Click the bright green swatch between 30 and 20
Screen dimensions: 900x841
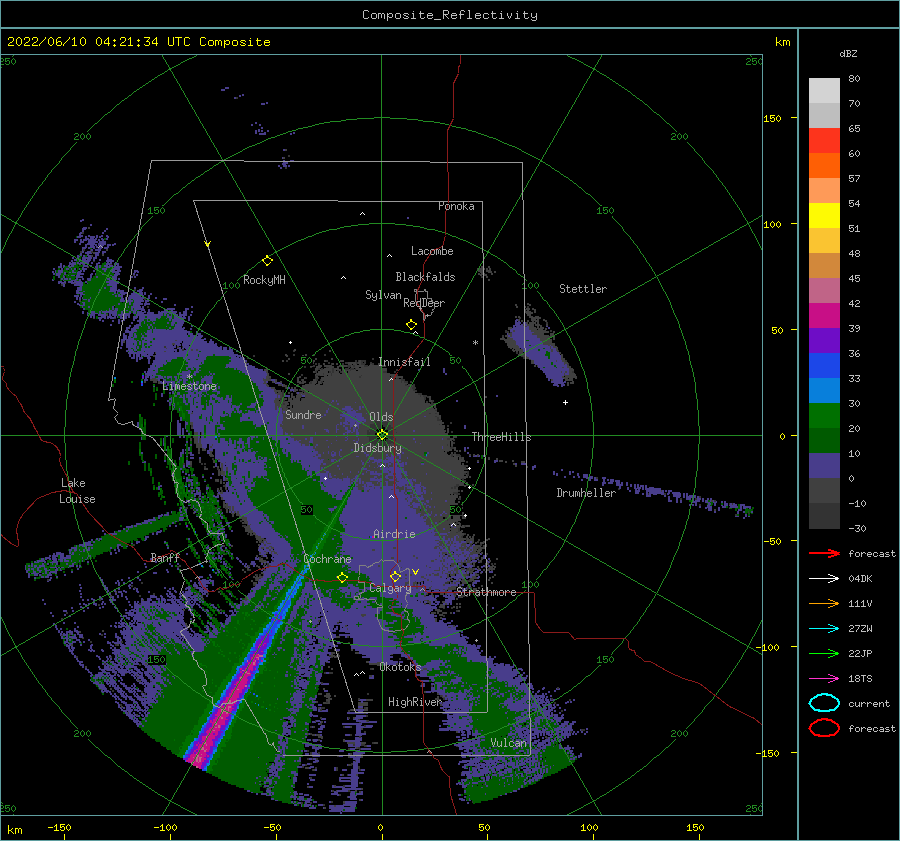pyautogui.click(x=824, y=416)
